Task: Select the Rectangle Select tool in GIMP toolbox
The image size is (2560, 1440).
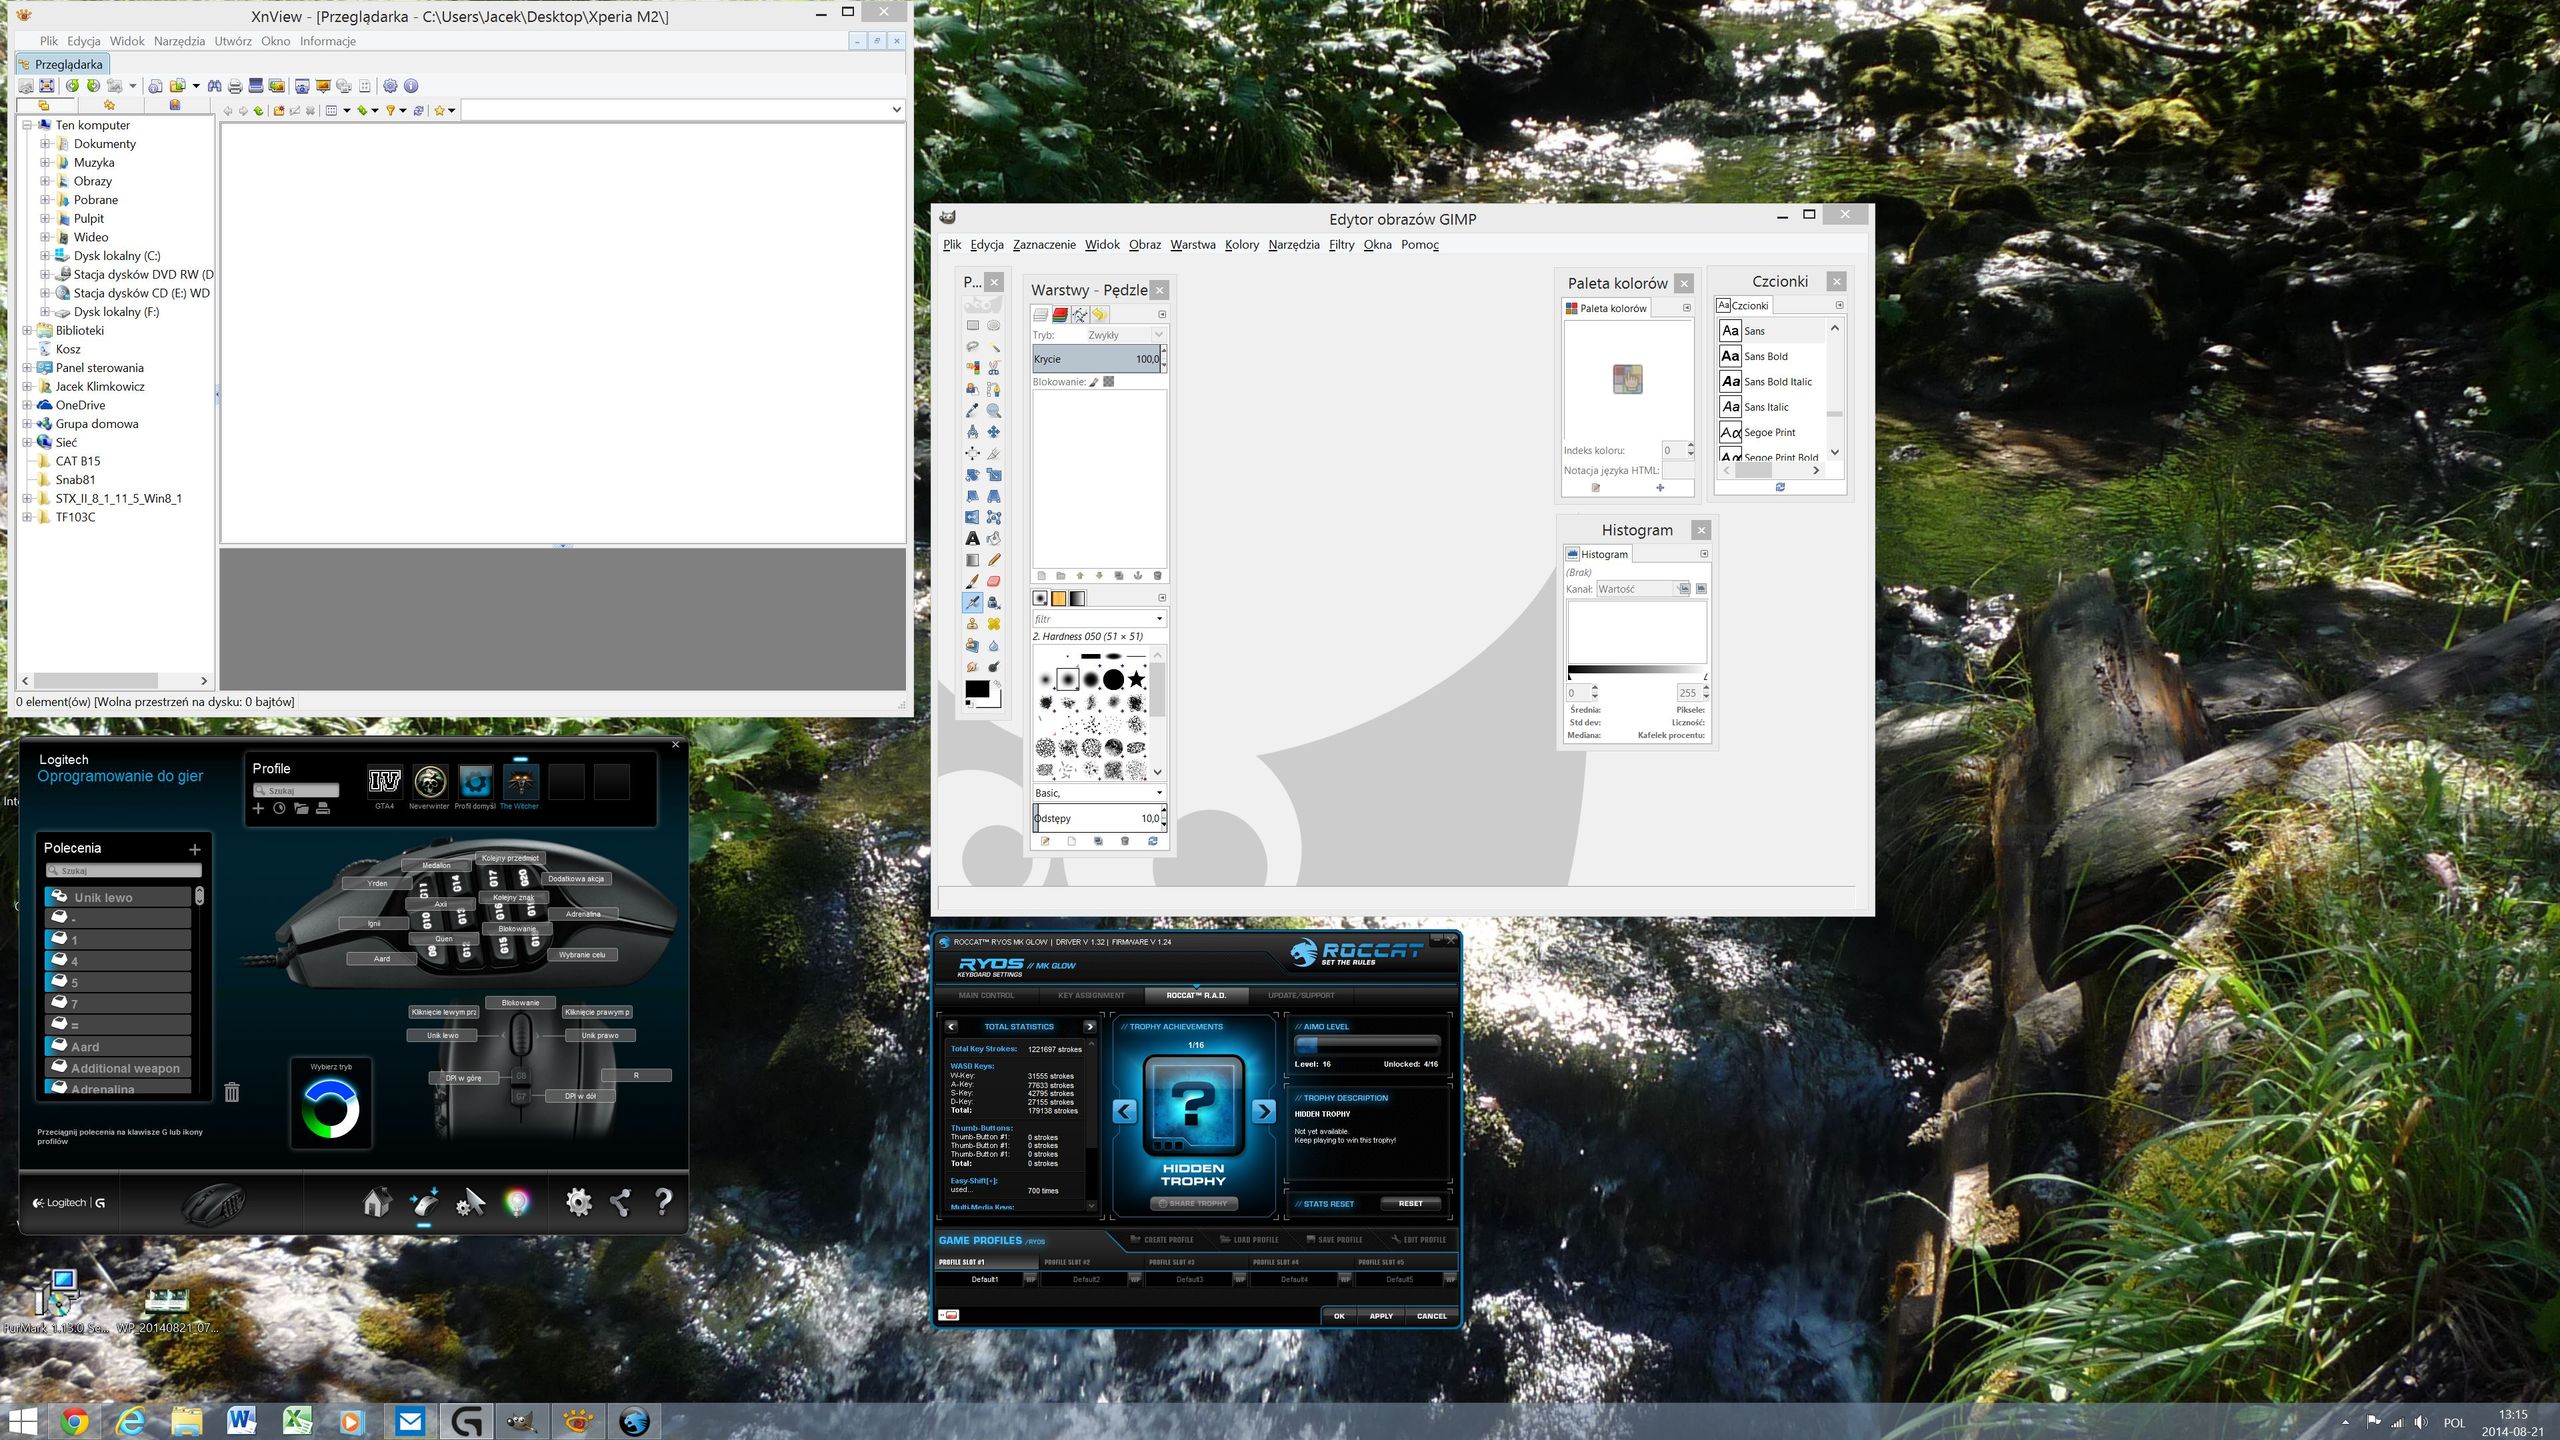Action: coord(972,326)
